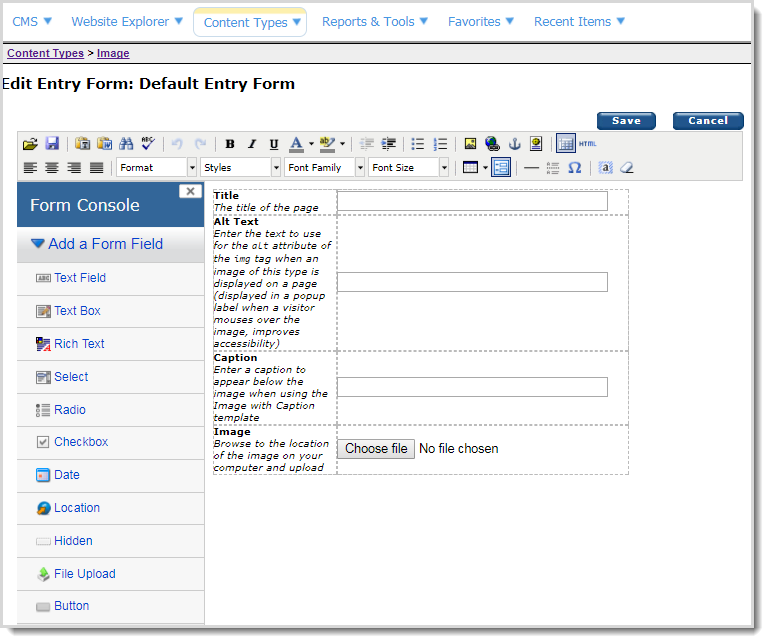Add a Select field
This screenshot has height=643, width=769.
111,378
